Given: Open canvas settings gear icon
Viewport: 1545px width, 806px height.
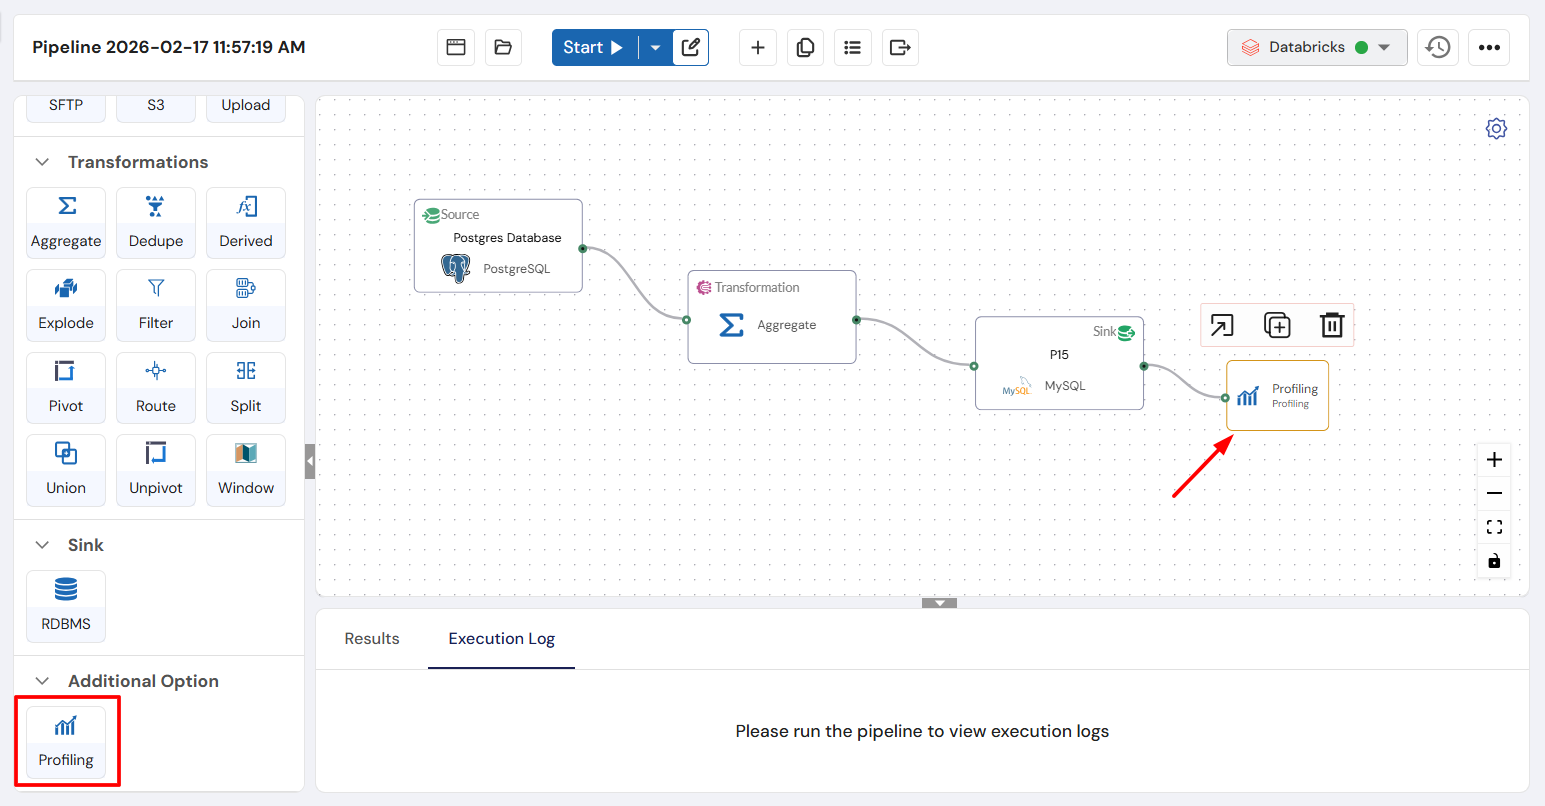Looking at the screenshot, I should coord(1496,129).
